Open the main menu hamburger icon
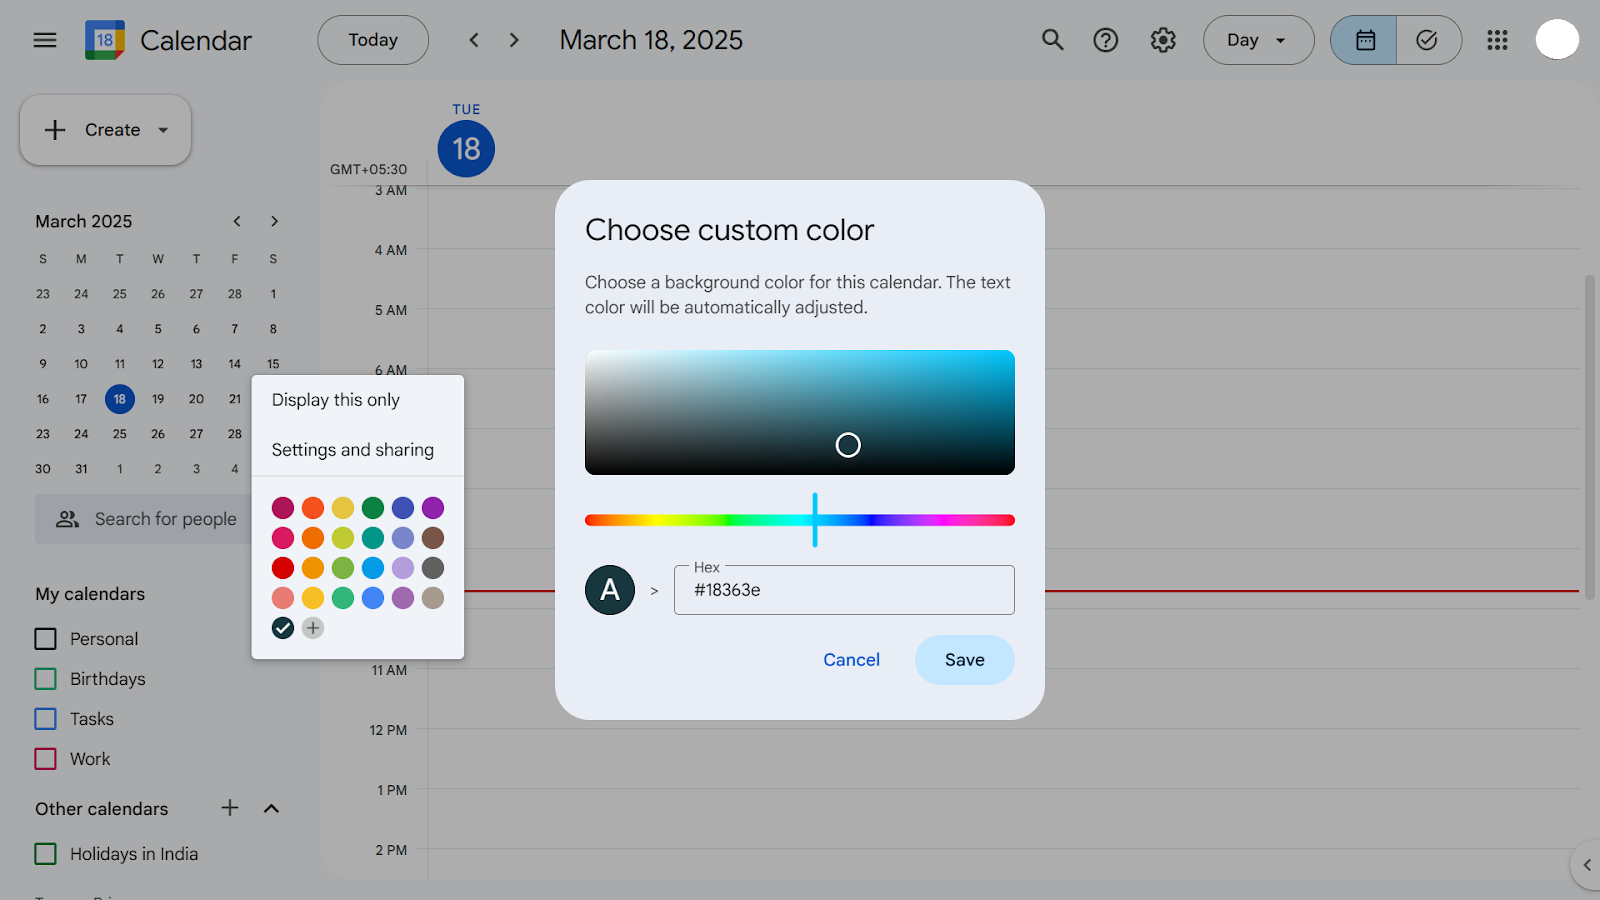This screenshot has height=900, width=1600. point(45,40)
